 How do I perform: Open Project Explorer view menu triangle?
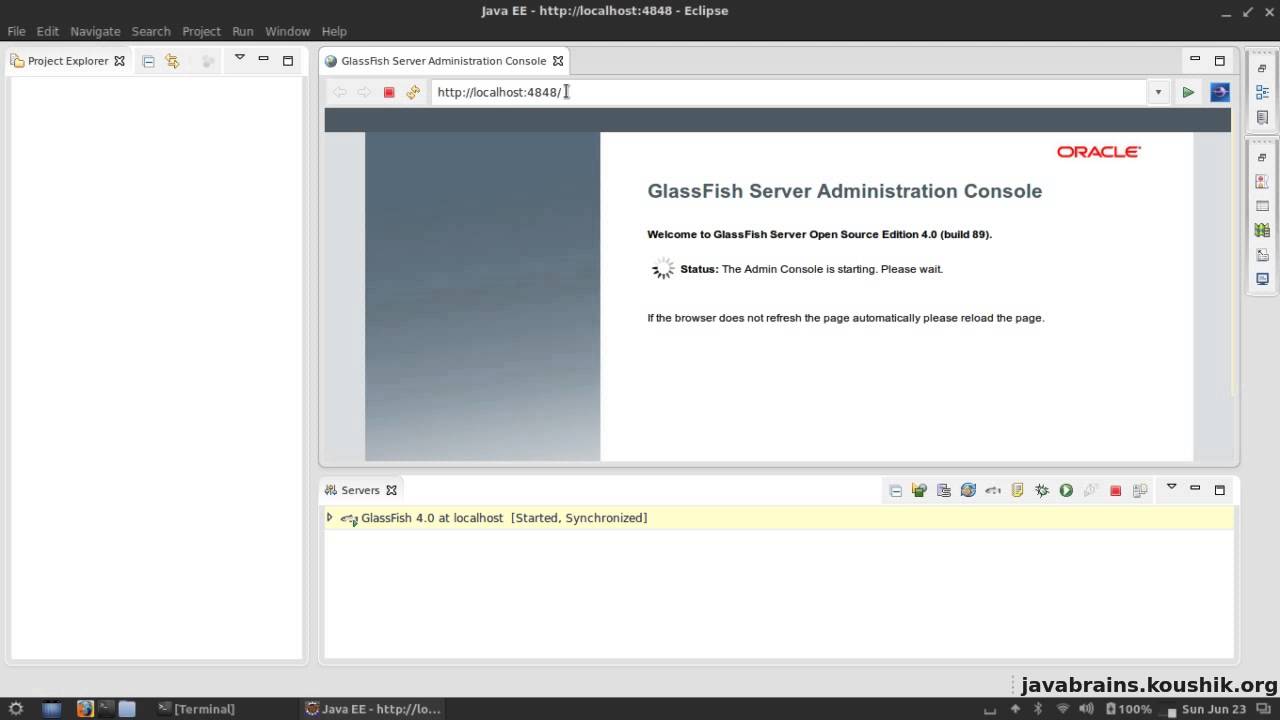(x=240, y=58)
